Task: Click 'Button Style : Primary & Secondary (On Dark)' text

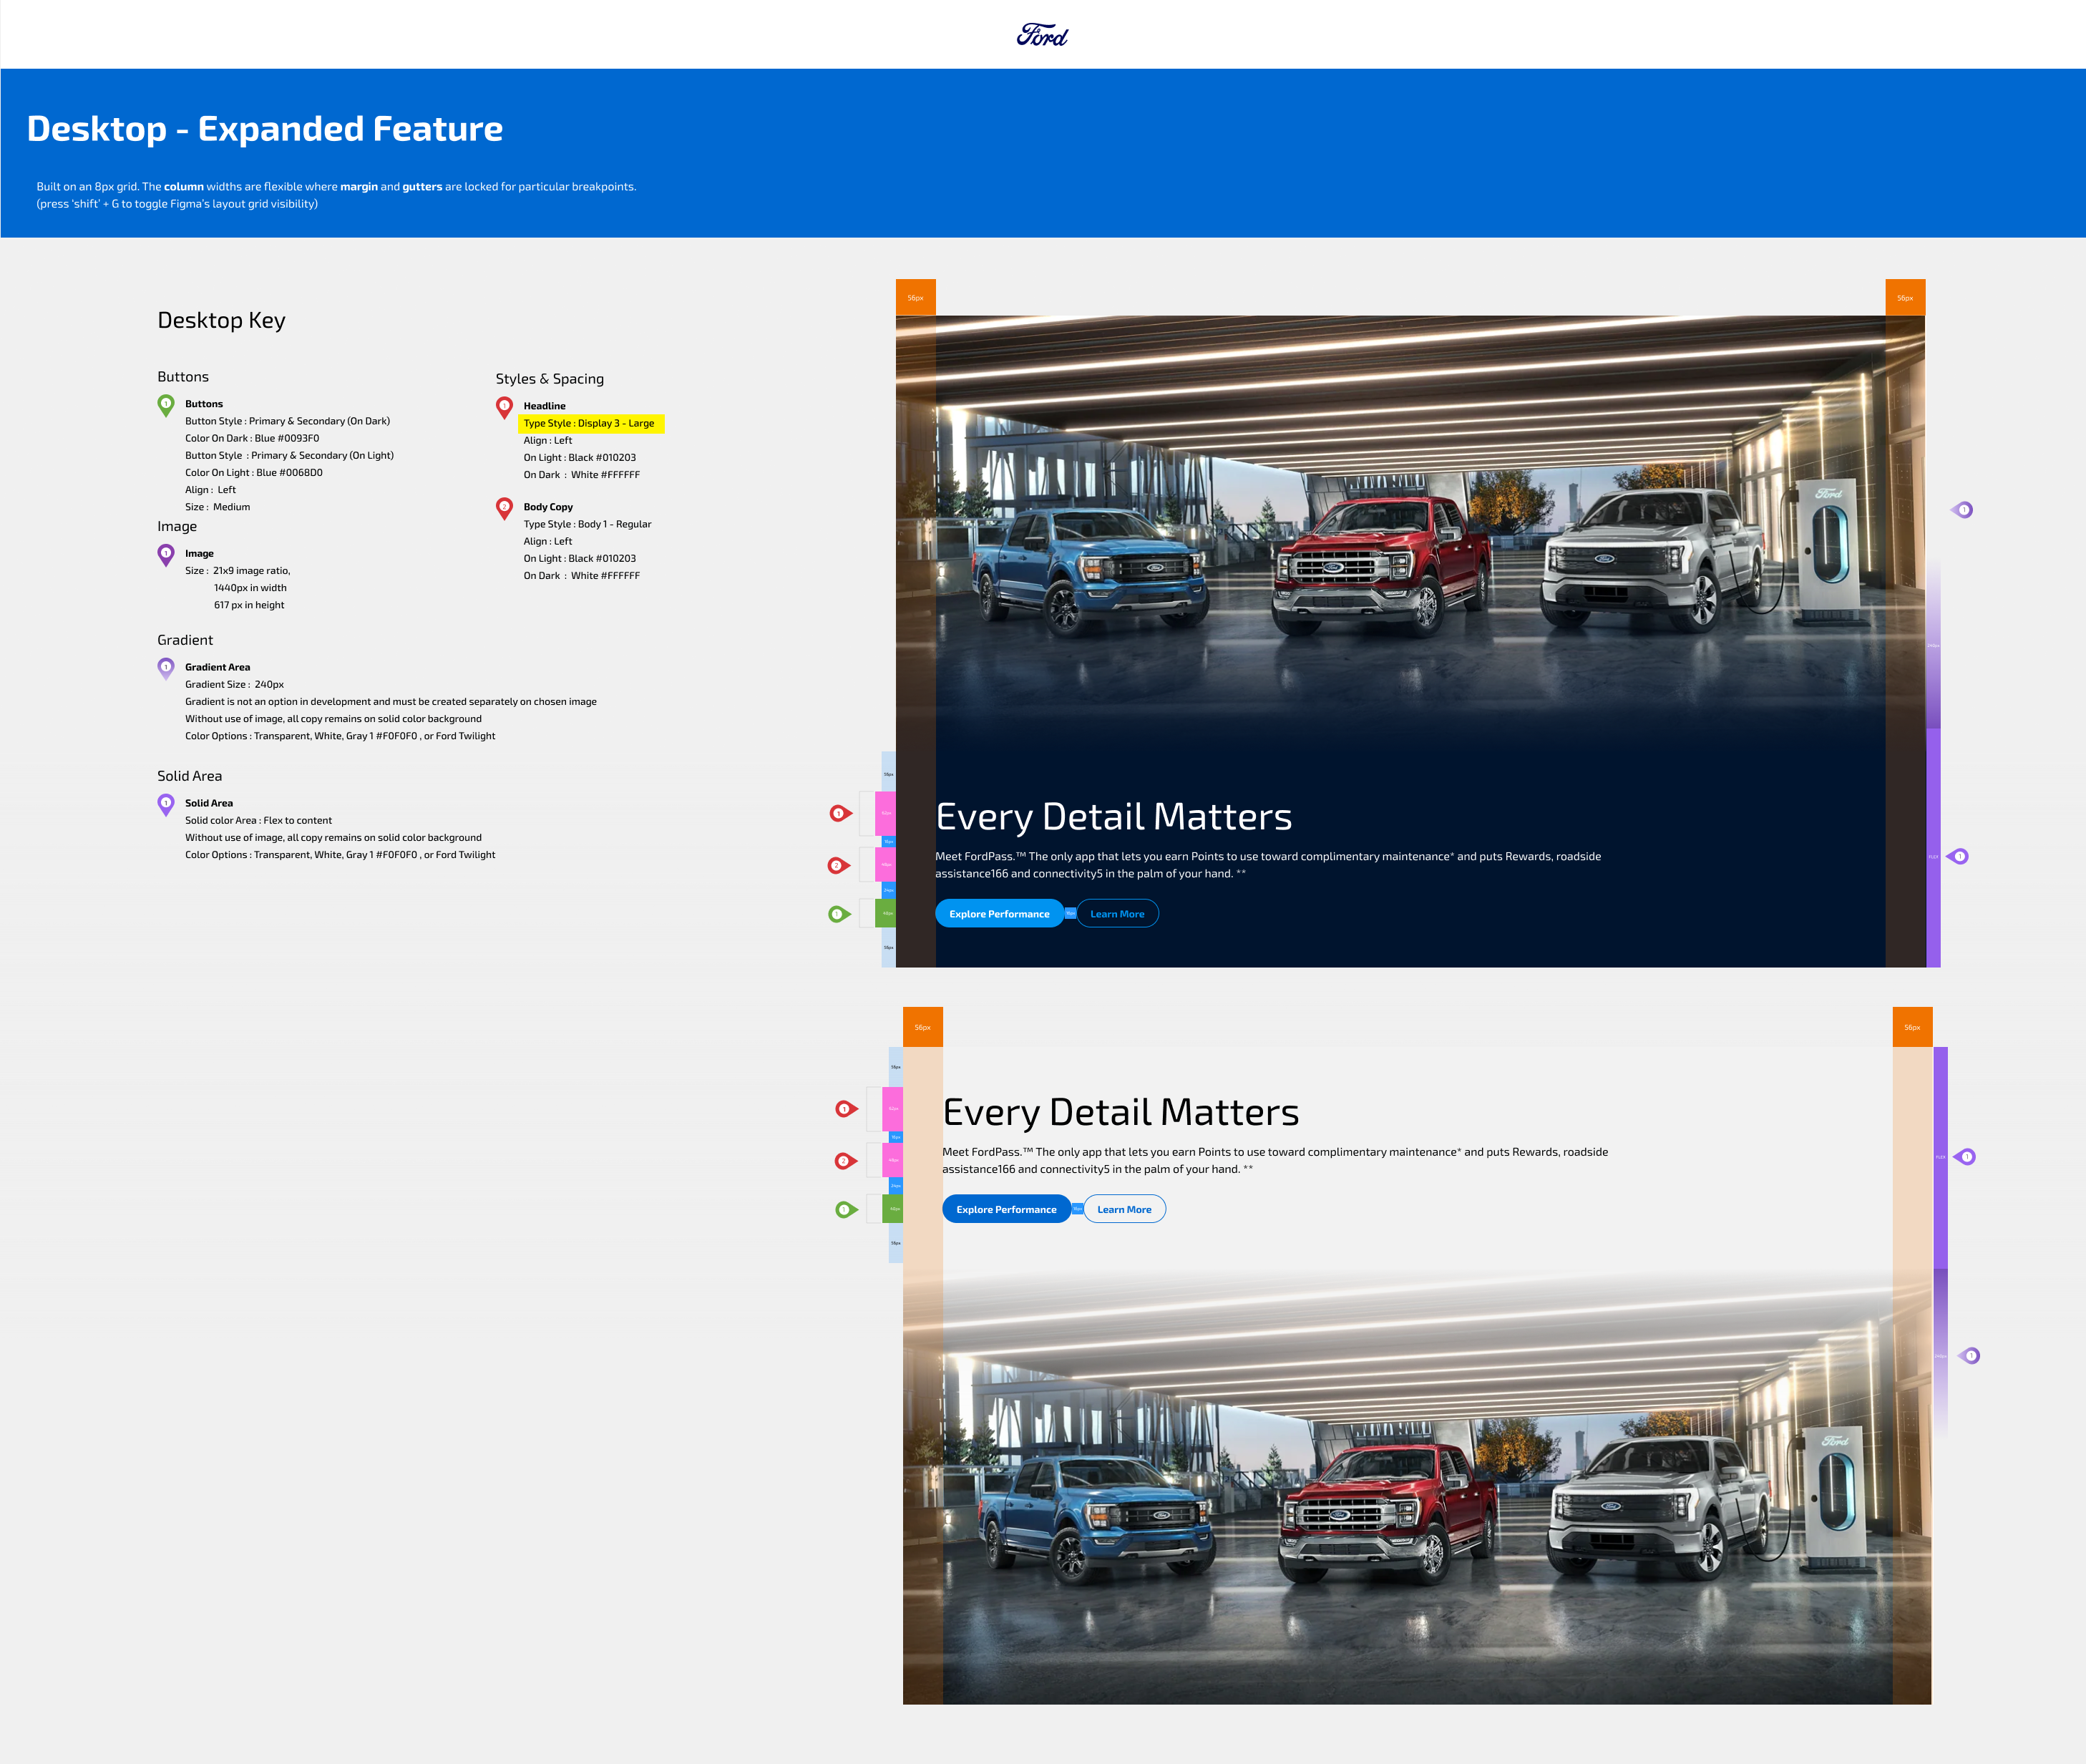Action: coord(288,421)
